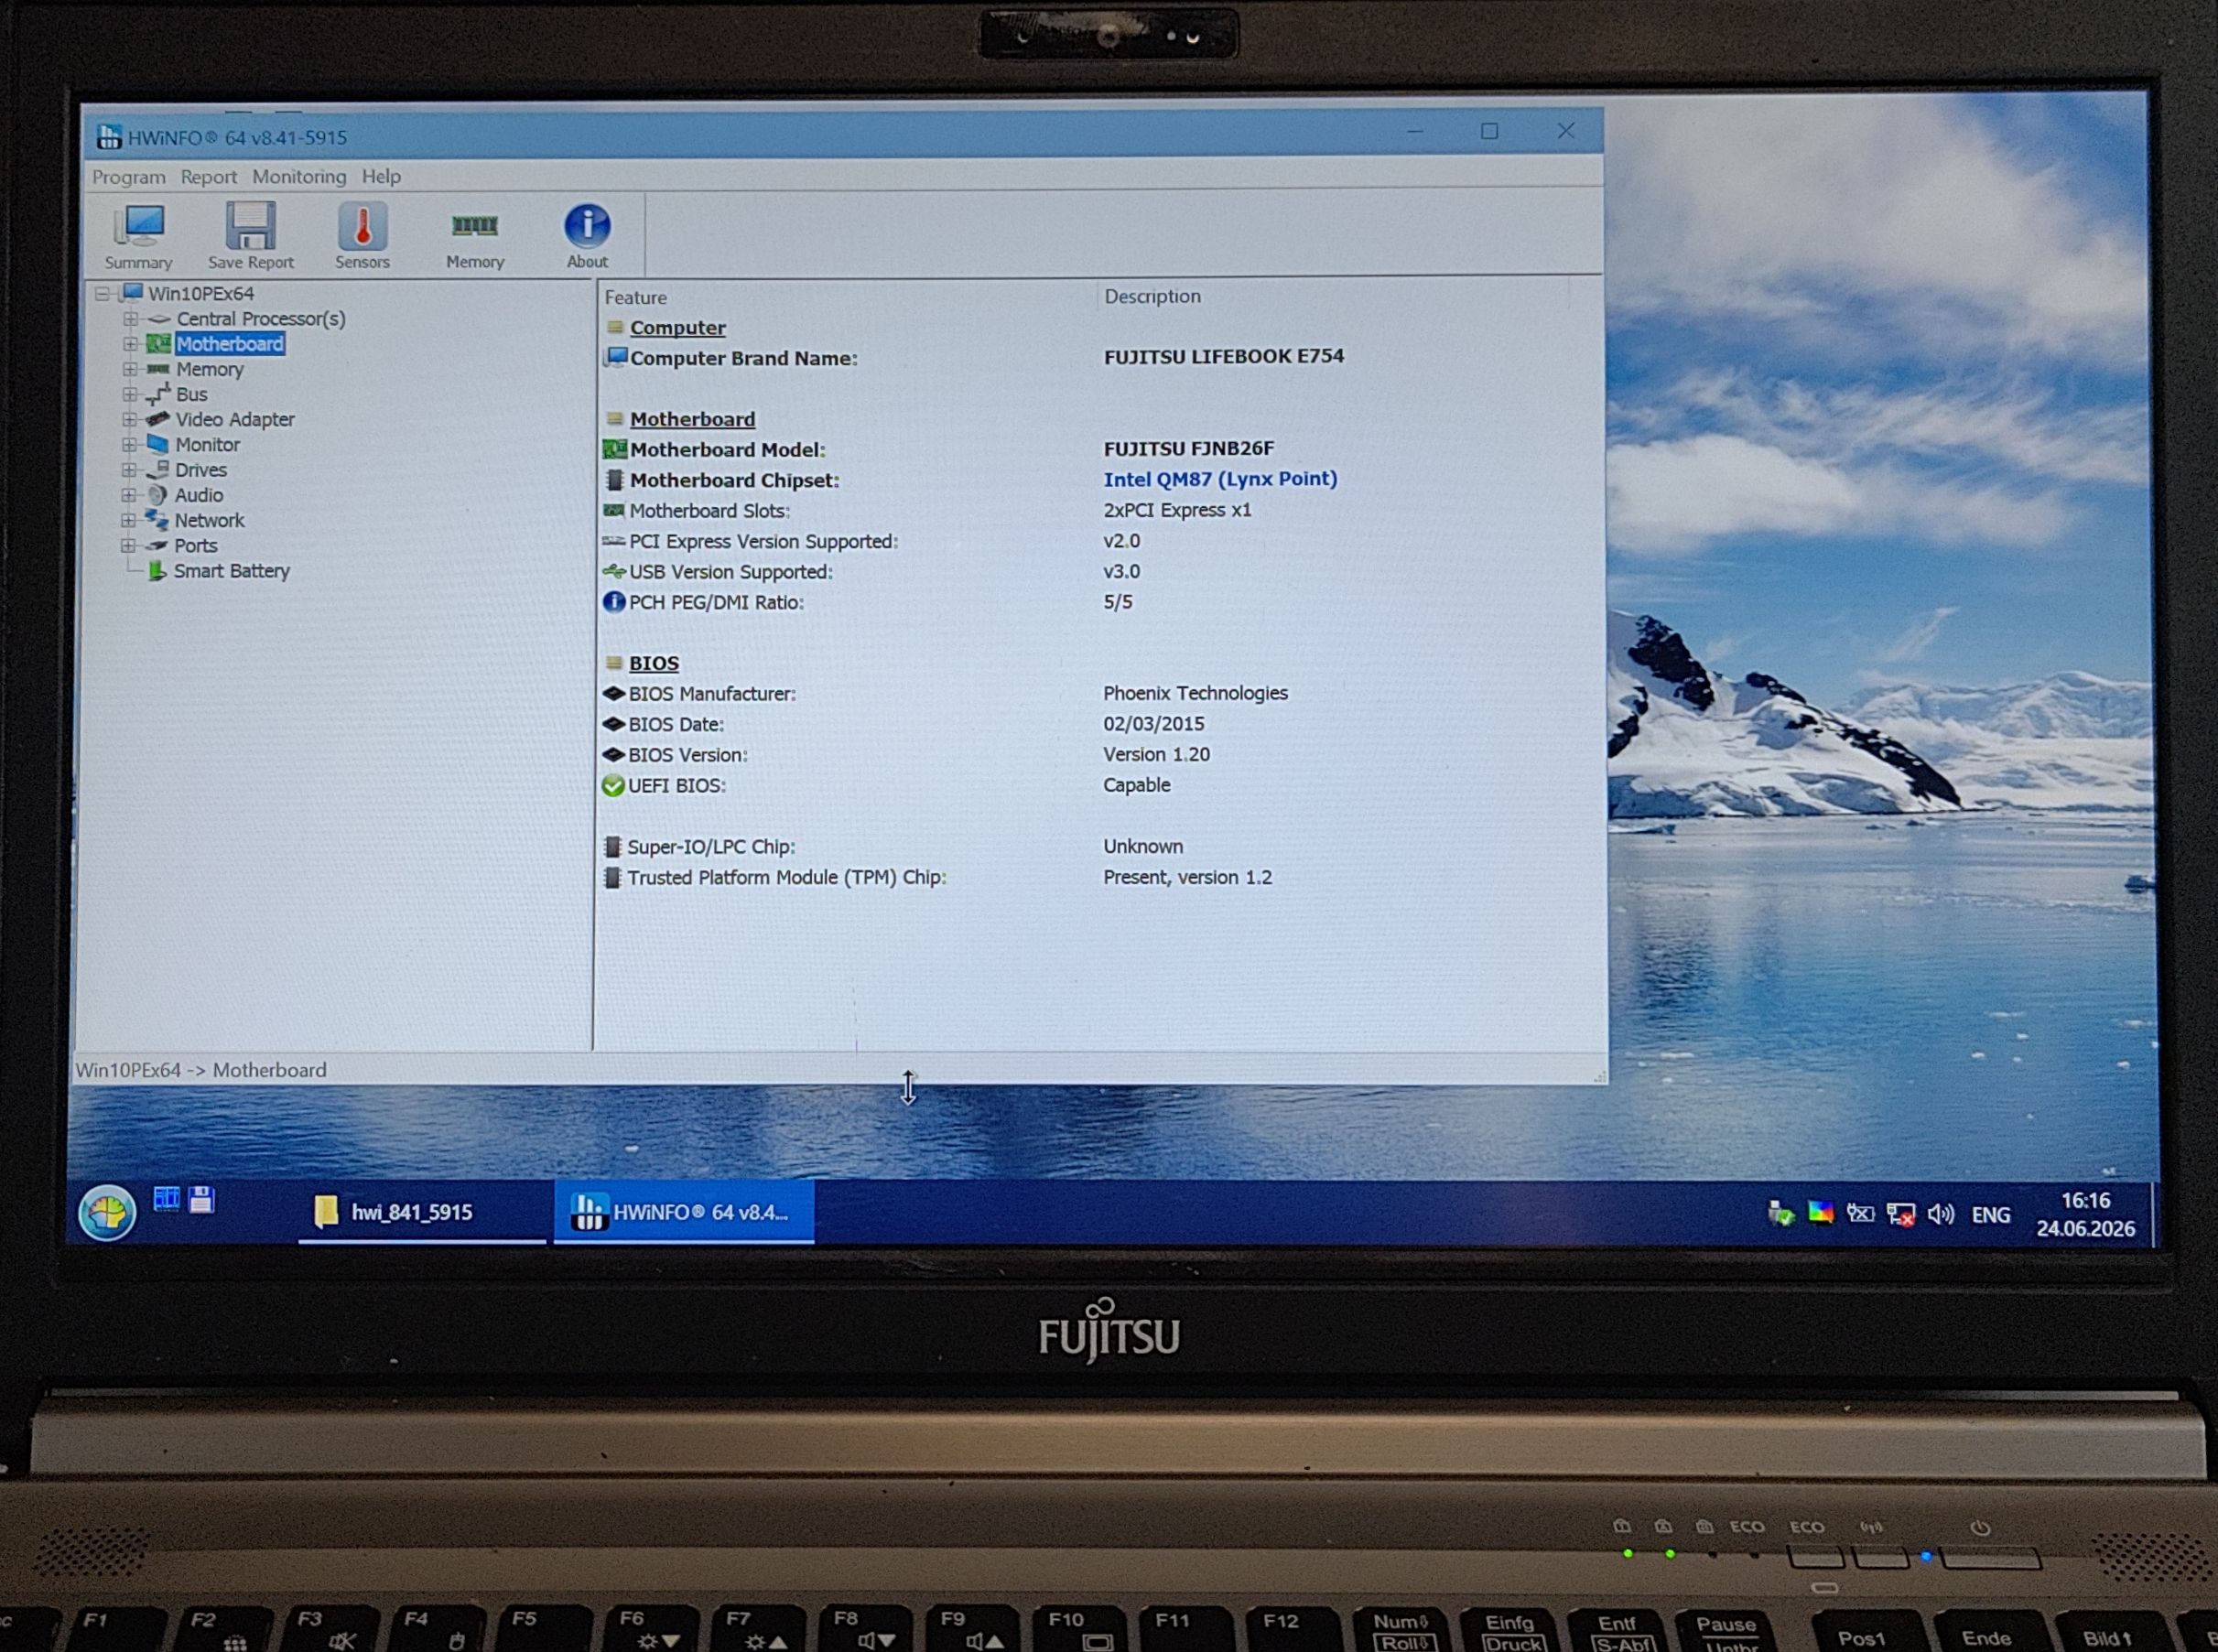Viewport: 2218px width, 1652px height.
Task: Open the About info icon
Action: coord(587,236)
